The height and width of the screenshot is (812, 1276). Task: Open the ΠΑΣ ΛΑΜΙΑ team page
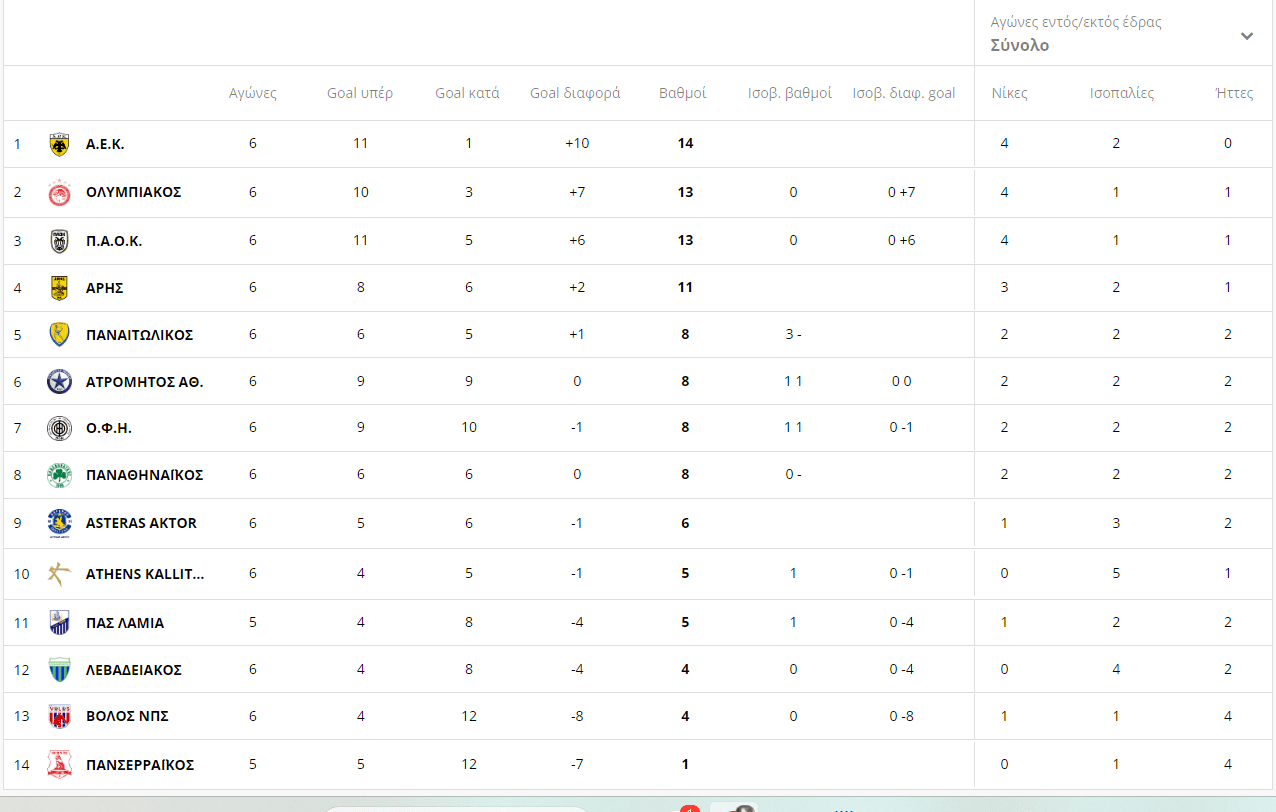[x=125, y=623]
